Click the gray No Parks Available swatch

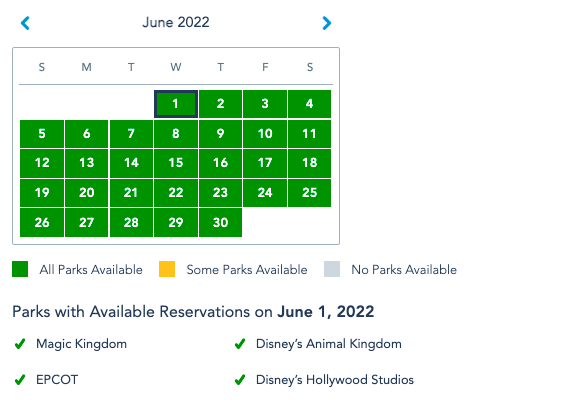[x=332, y=269]
